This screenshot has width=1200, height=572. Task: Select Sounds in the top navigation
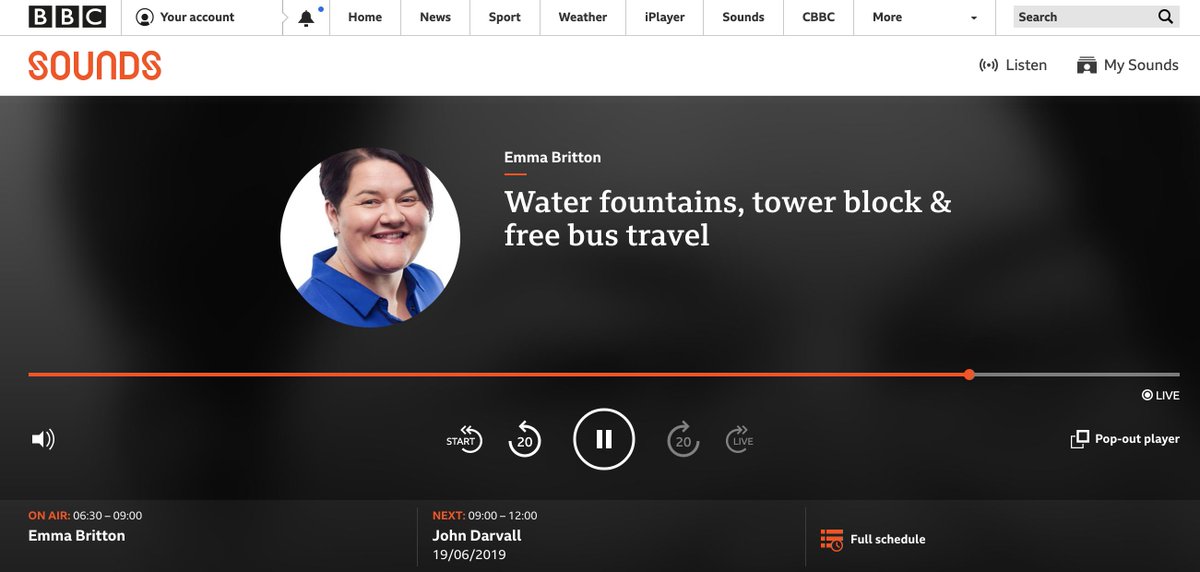743,17
